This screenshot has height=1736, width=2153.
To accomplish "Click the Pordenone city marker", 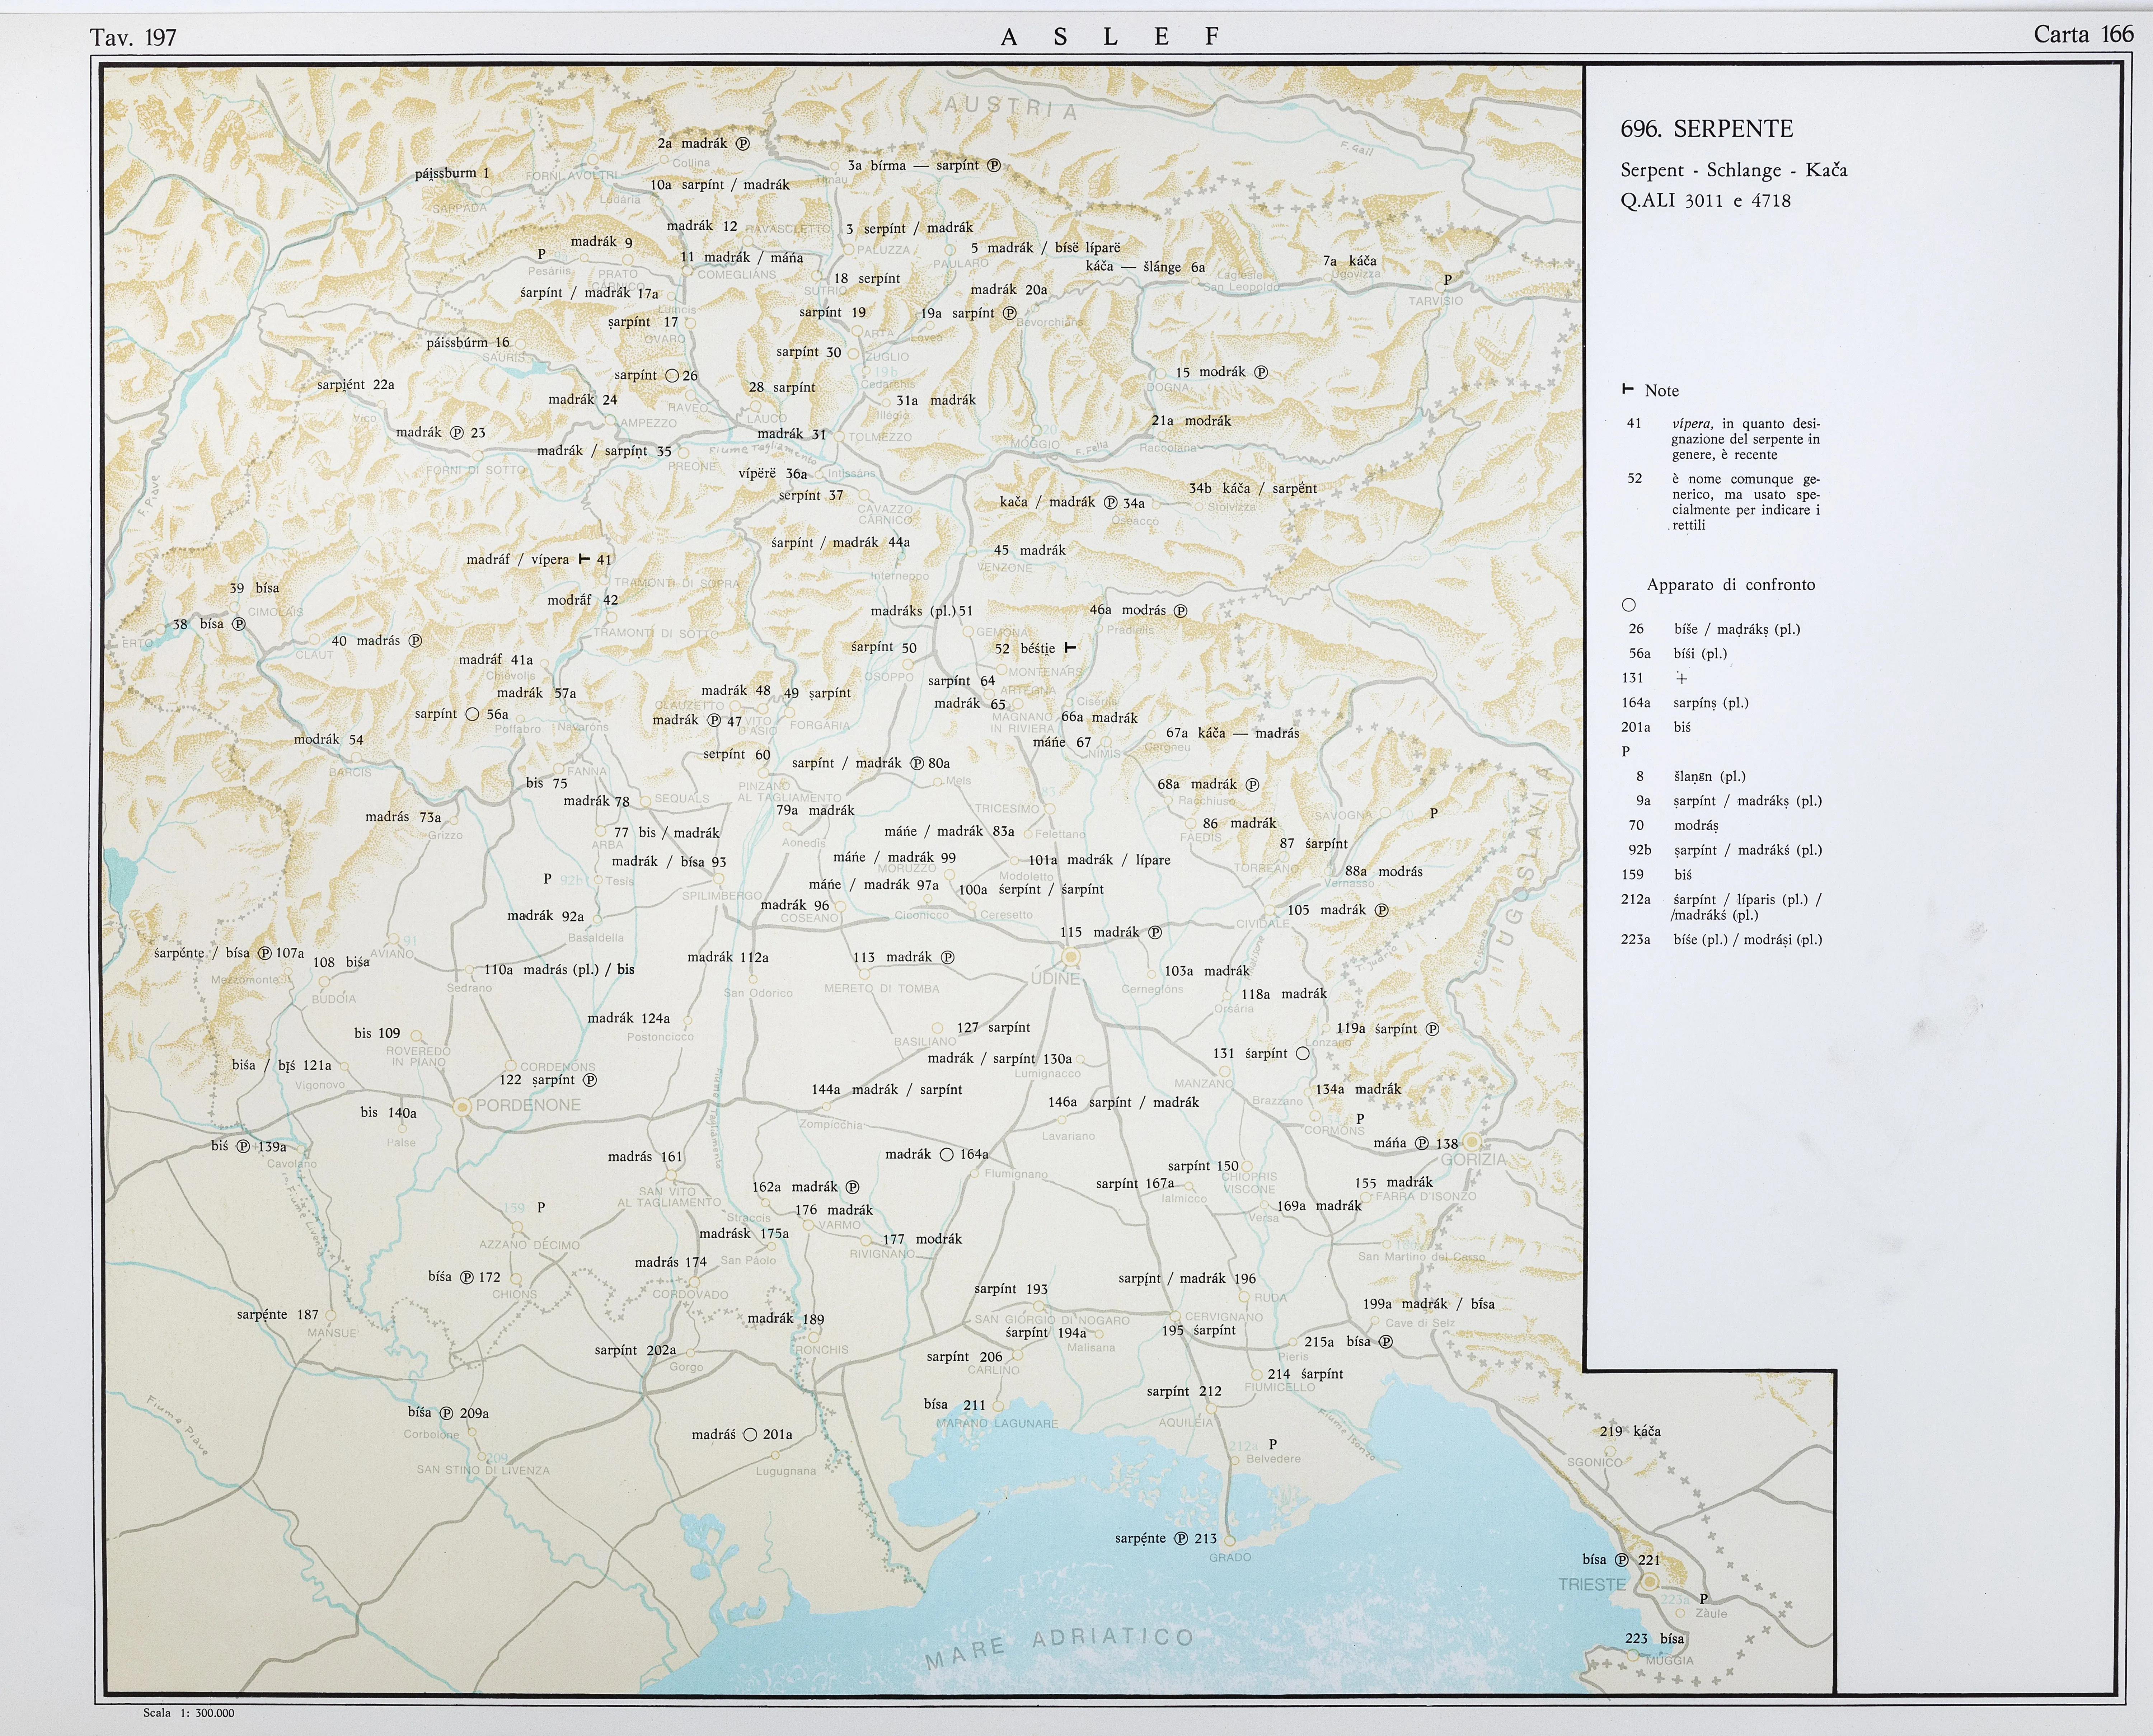I will [462, 1107].
